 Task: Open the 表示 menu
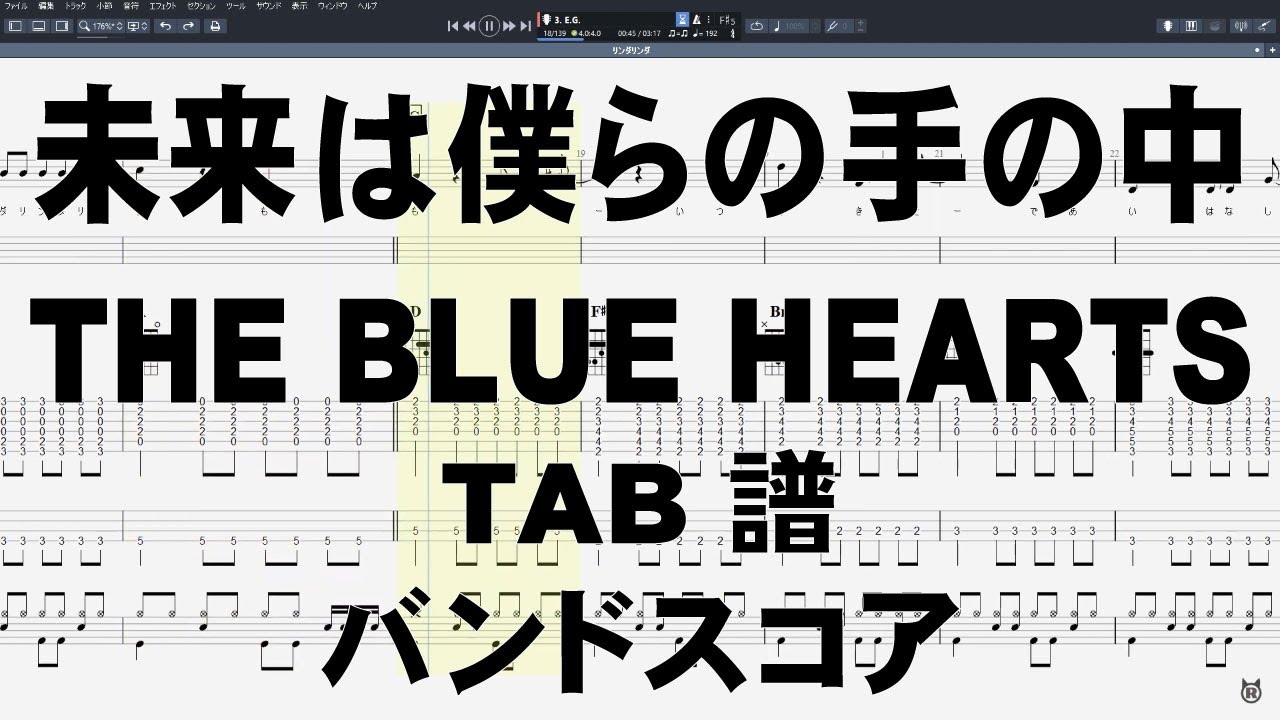(x=299, y=6)
